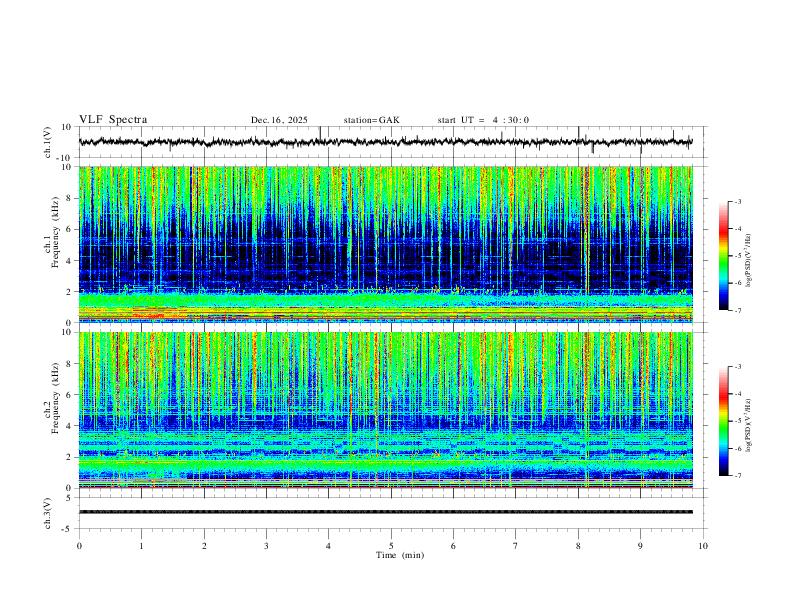
Task: Click time axis tick label "9"
Action: coord(640,546)
